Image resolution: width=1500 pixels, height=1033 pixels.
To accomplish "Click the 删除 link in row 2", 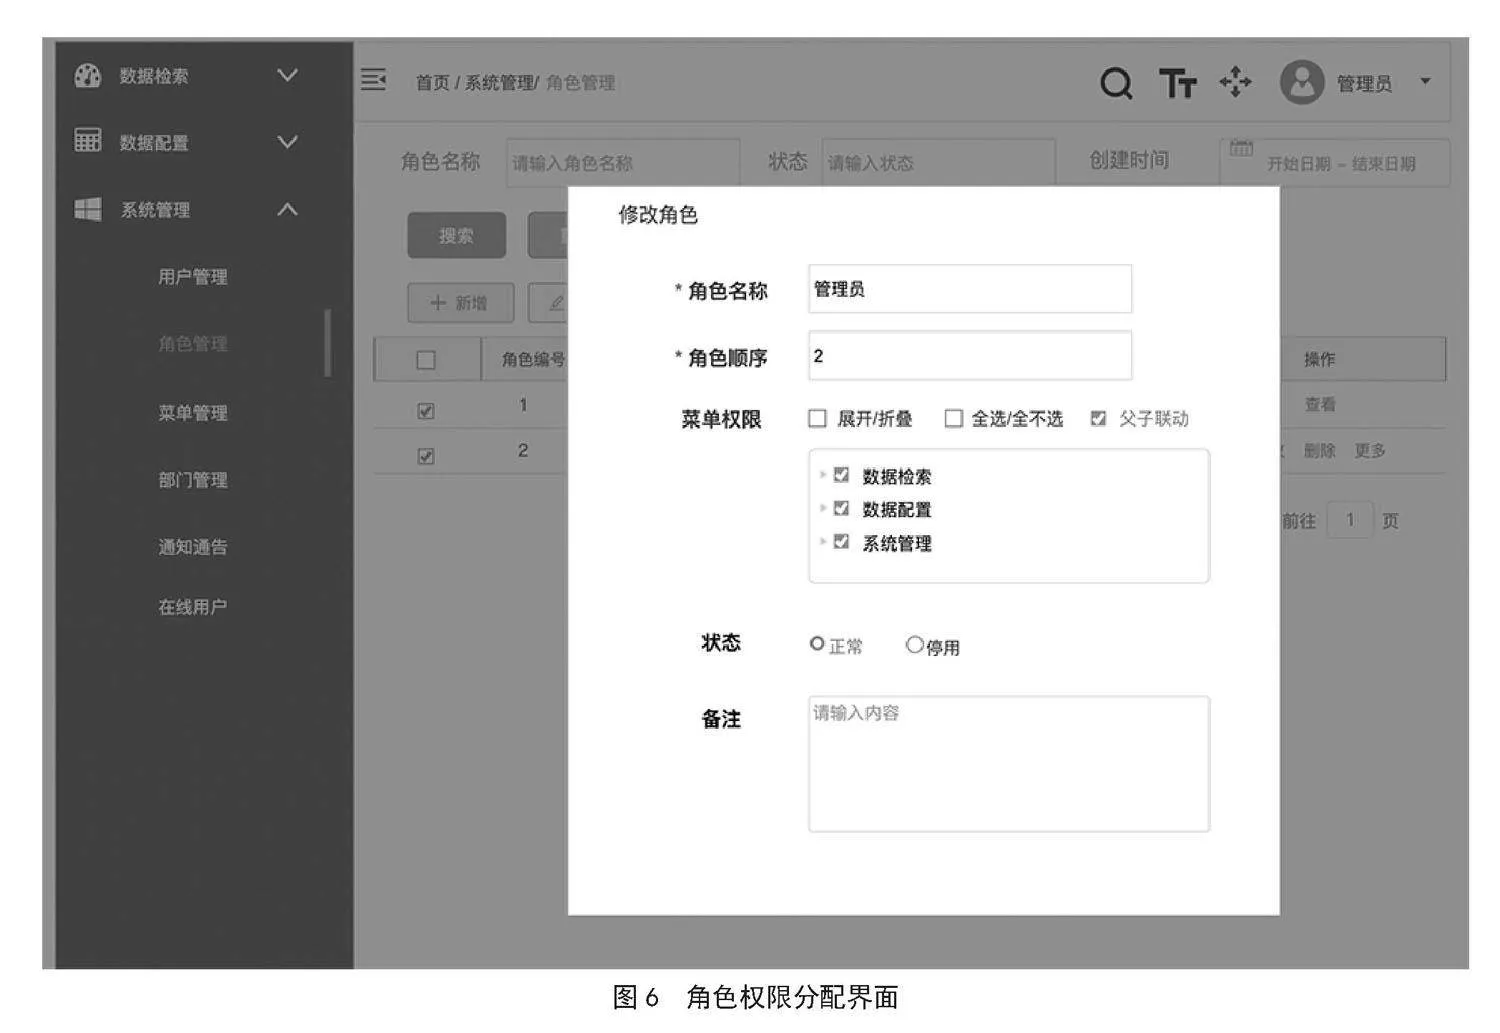I will (1320, 451).
